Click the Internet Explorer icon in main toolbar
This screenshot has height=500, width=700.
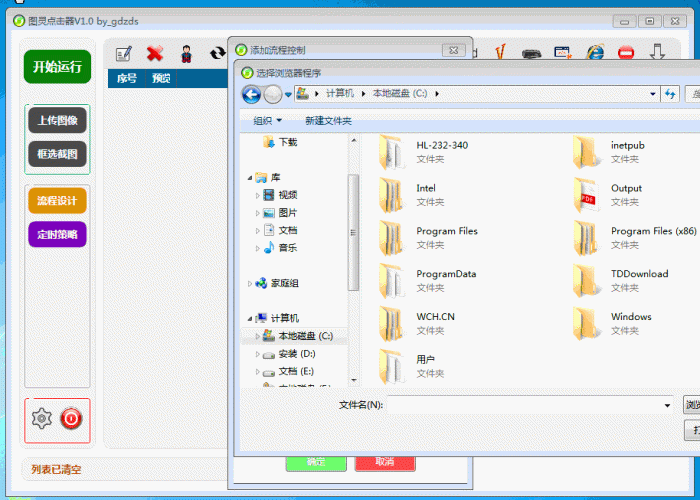(595, 52)
